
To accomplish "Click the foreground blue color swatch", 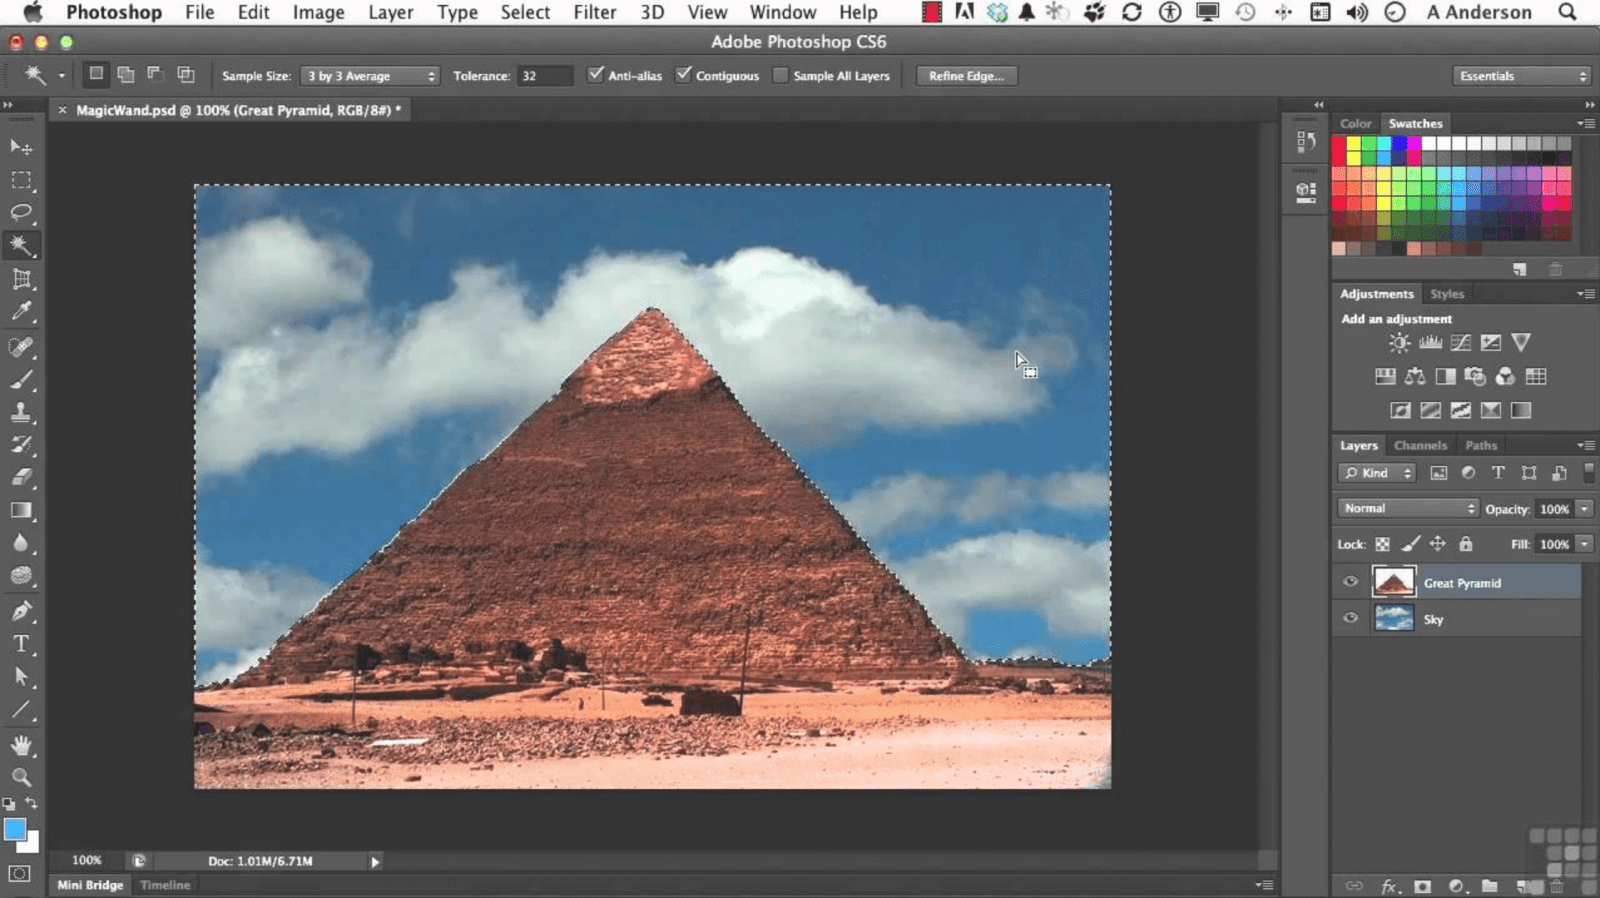I will point(14,830).
